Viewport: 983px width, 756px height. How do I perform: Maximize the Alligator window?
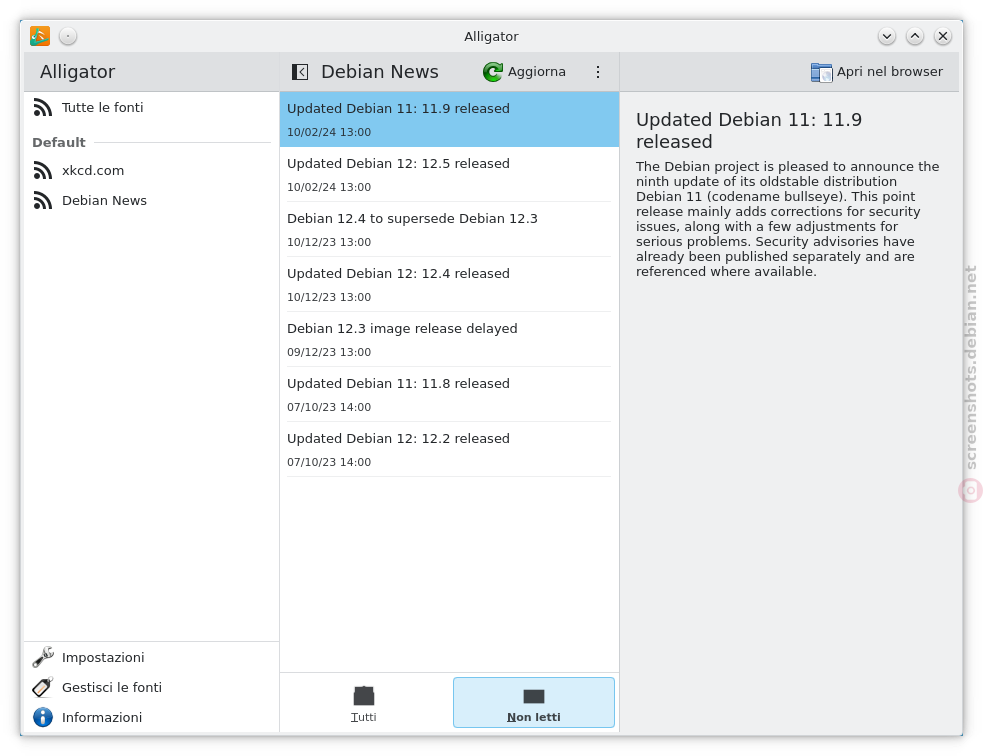915,36
